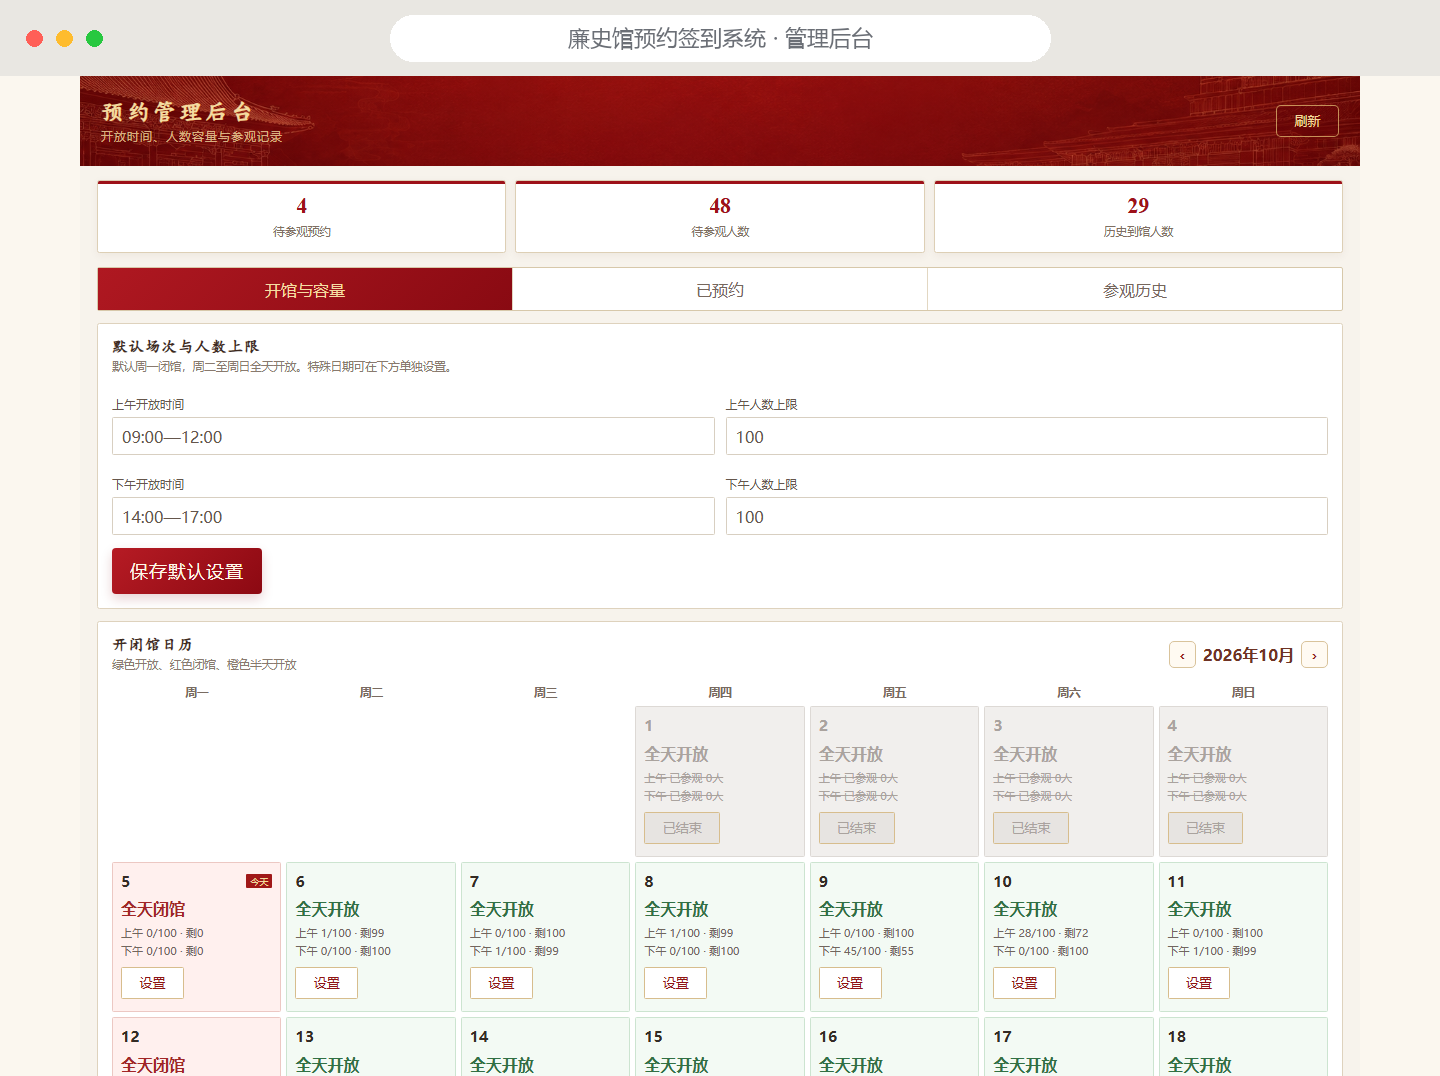The width and height of the screenshot is (1440, 1076).
Task: Open 设置 for October 11
Action: [x=1199, y=983]
